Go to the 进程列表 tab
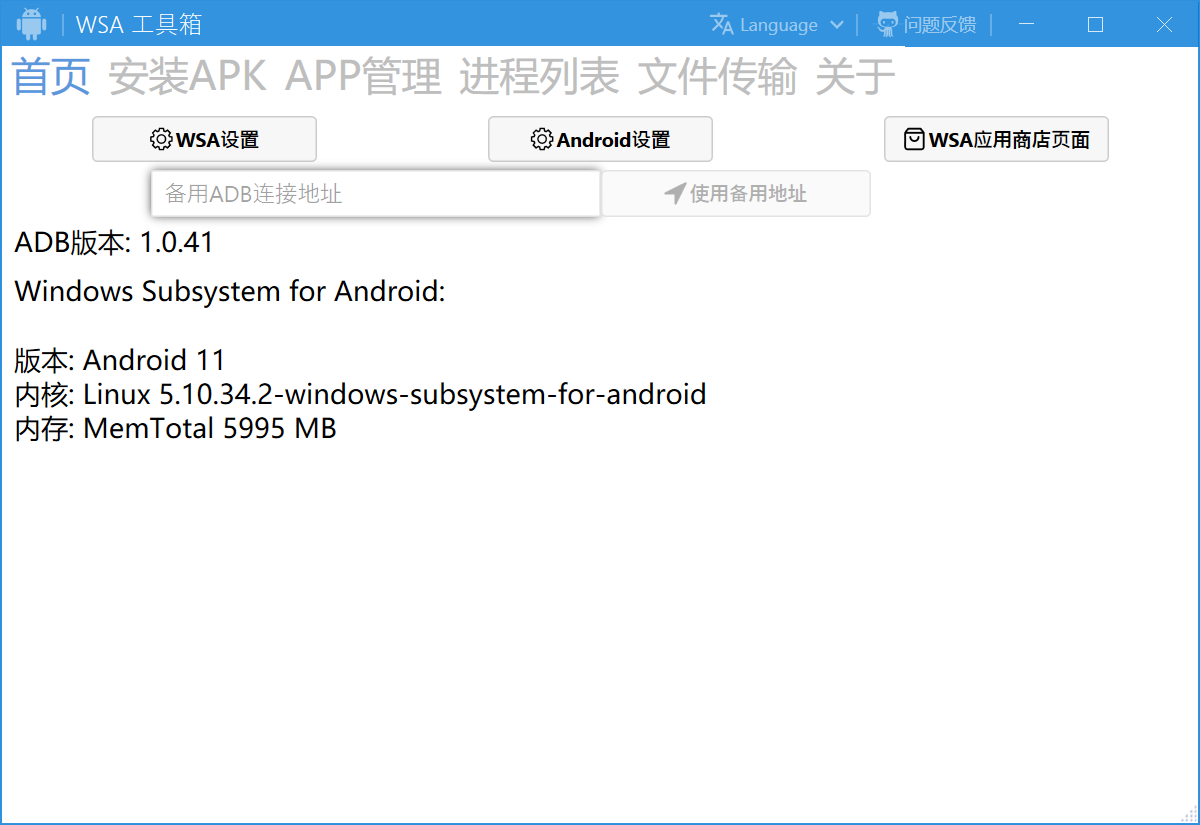 [539, 76]
